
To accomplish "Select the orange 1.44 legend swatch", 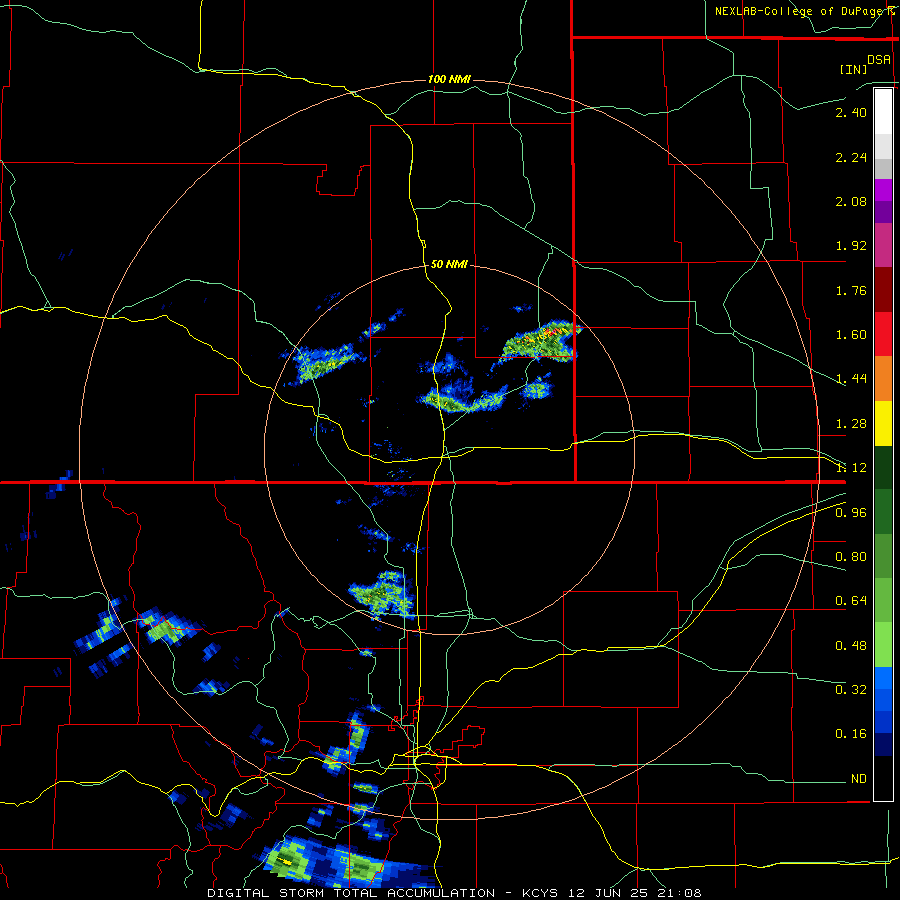I will pyautogui.click(x=883, y=379).
